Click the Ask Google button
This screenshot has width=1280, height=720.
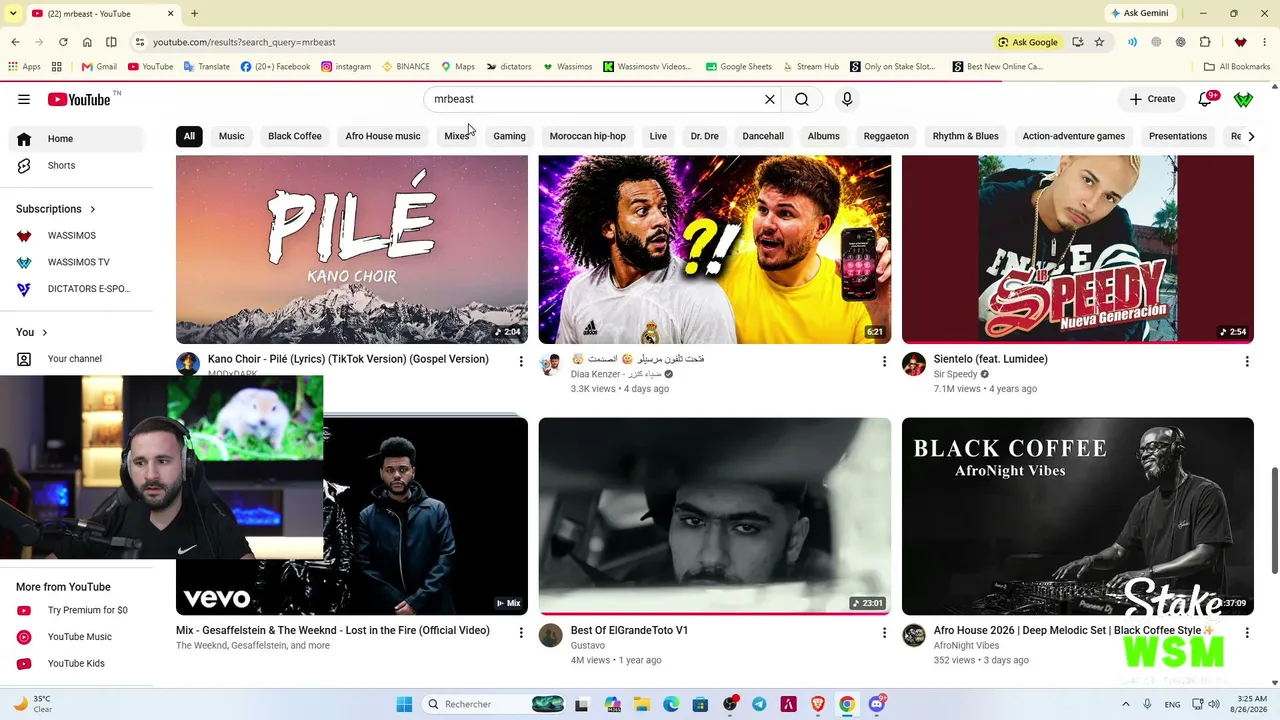(x=1027, y=42)
